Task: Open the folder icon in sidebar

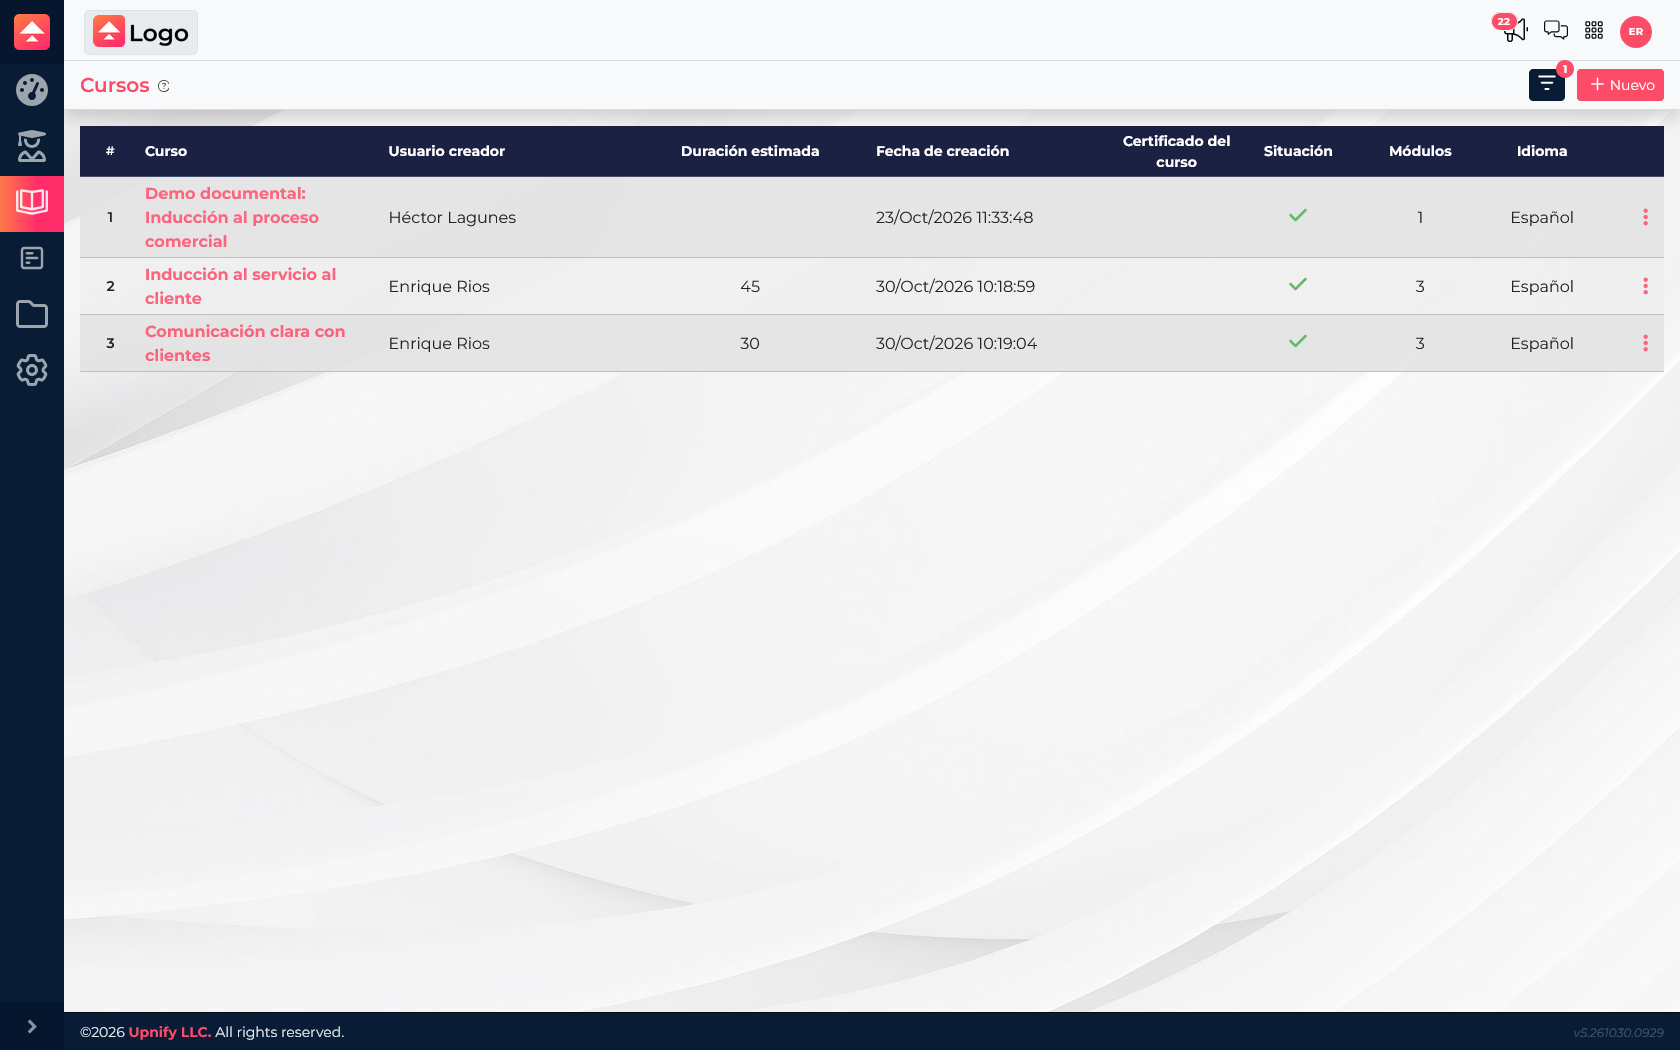Action: pos(32,314)
